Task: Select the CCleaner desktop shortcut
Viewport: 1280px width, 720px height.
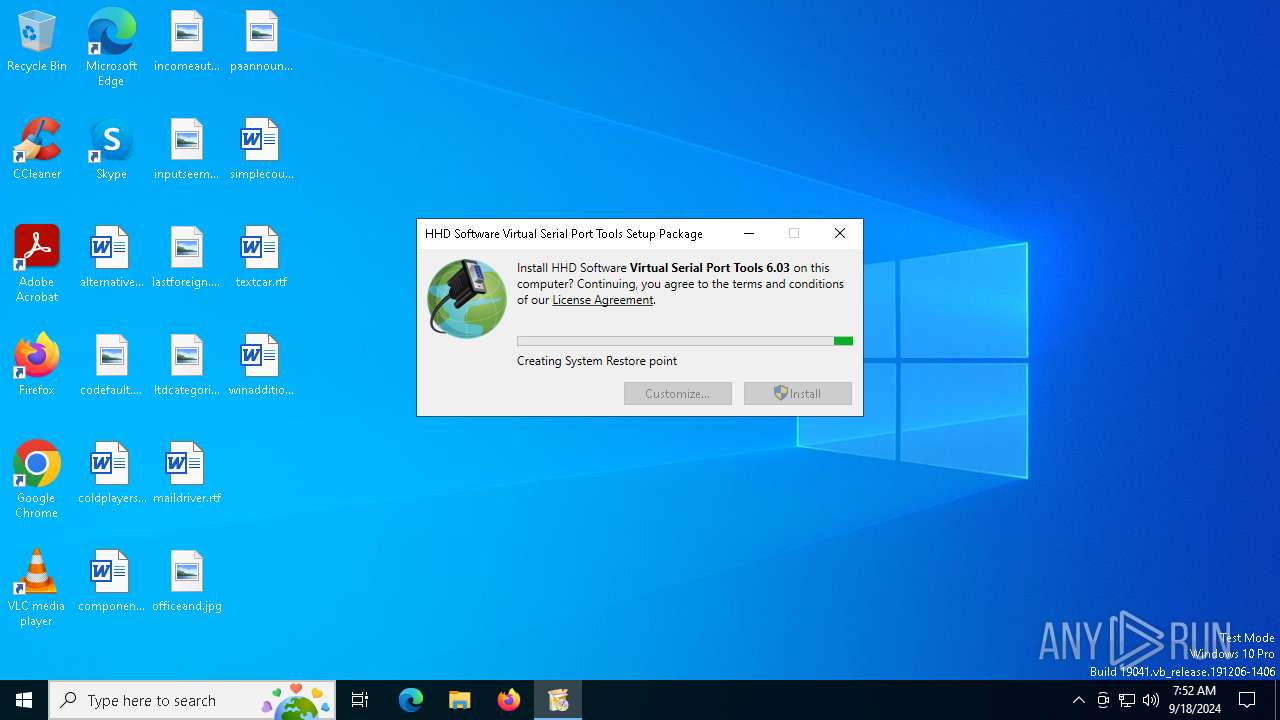Action: click(x=37, y=150)
